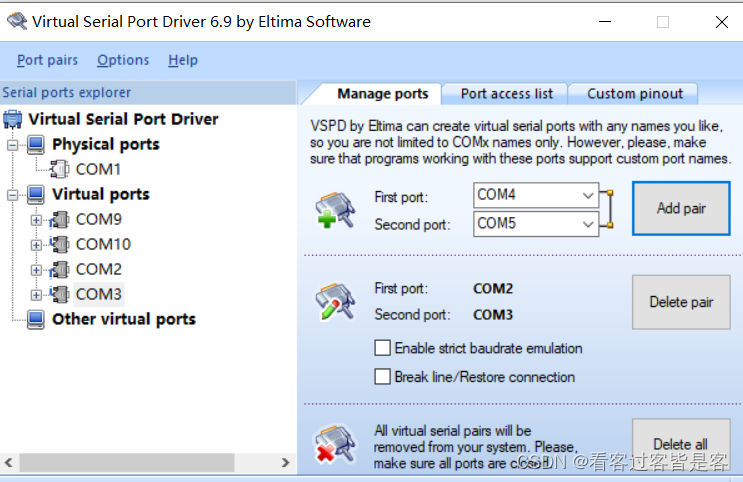The image size is (743, 482).
Task: Click the edit-pair icon with pencil
Action: [335, 302]
